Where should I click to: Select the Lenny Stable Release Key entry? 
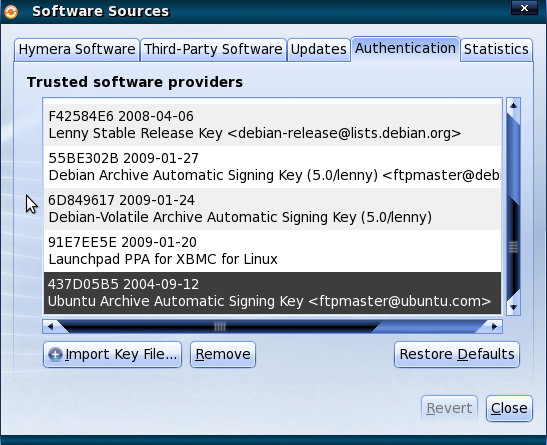pos(272,125)
